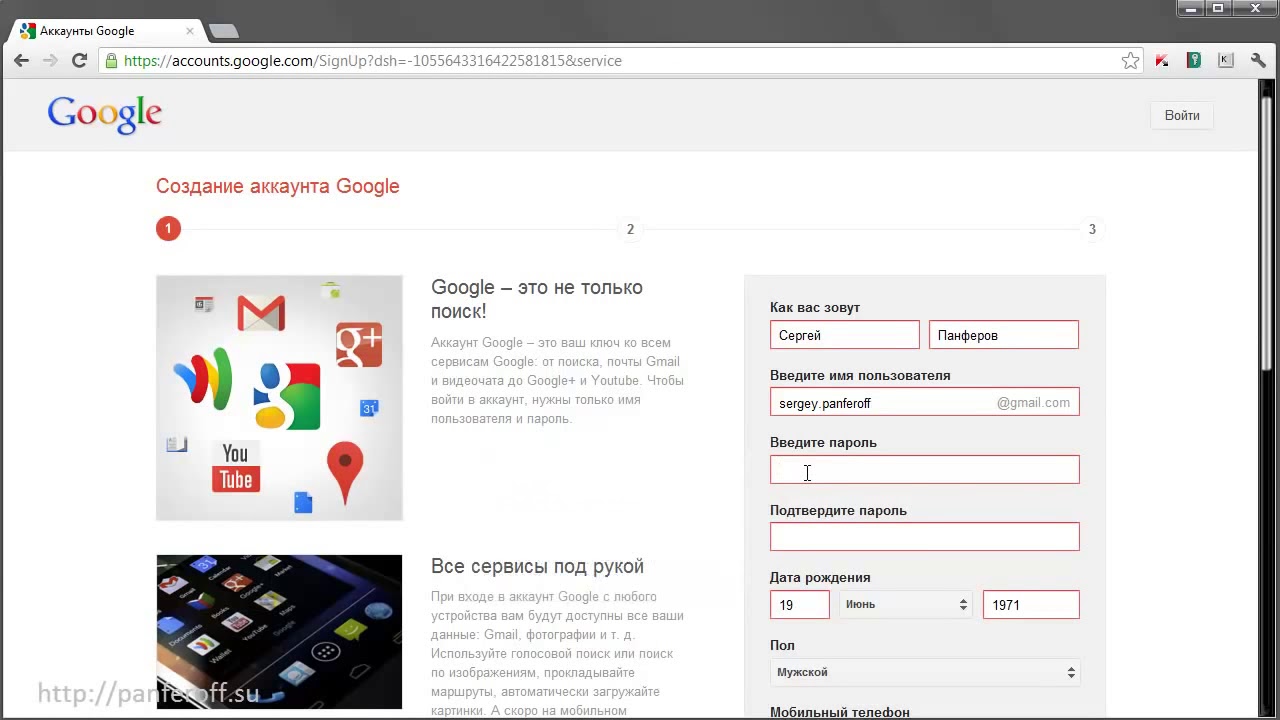Open a new browser tab

[223, 31]
